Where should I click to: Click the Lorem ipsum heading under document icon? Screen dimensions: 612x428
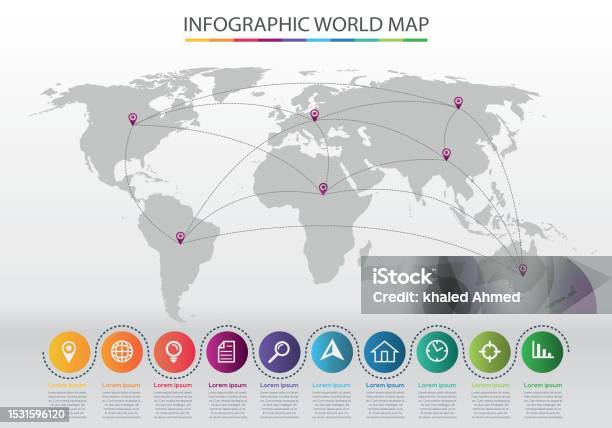pyautogui.click(x=228, y=385)
